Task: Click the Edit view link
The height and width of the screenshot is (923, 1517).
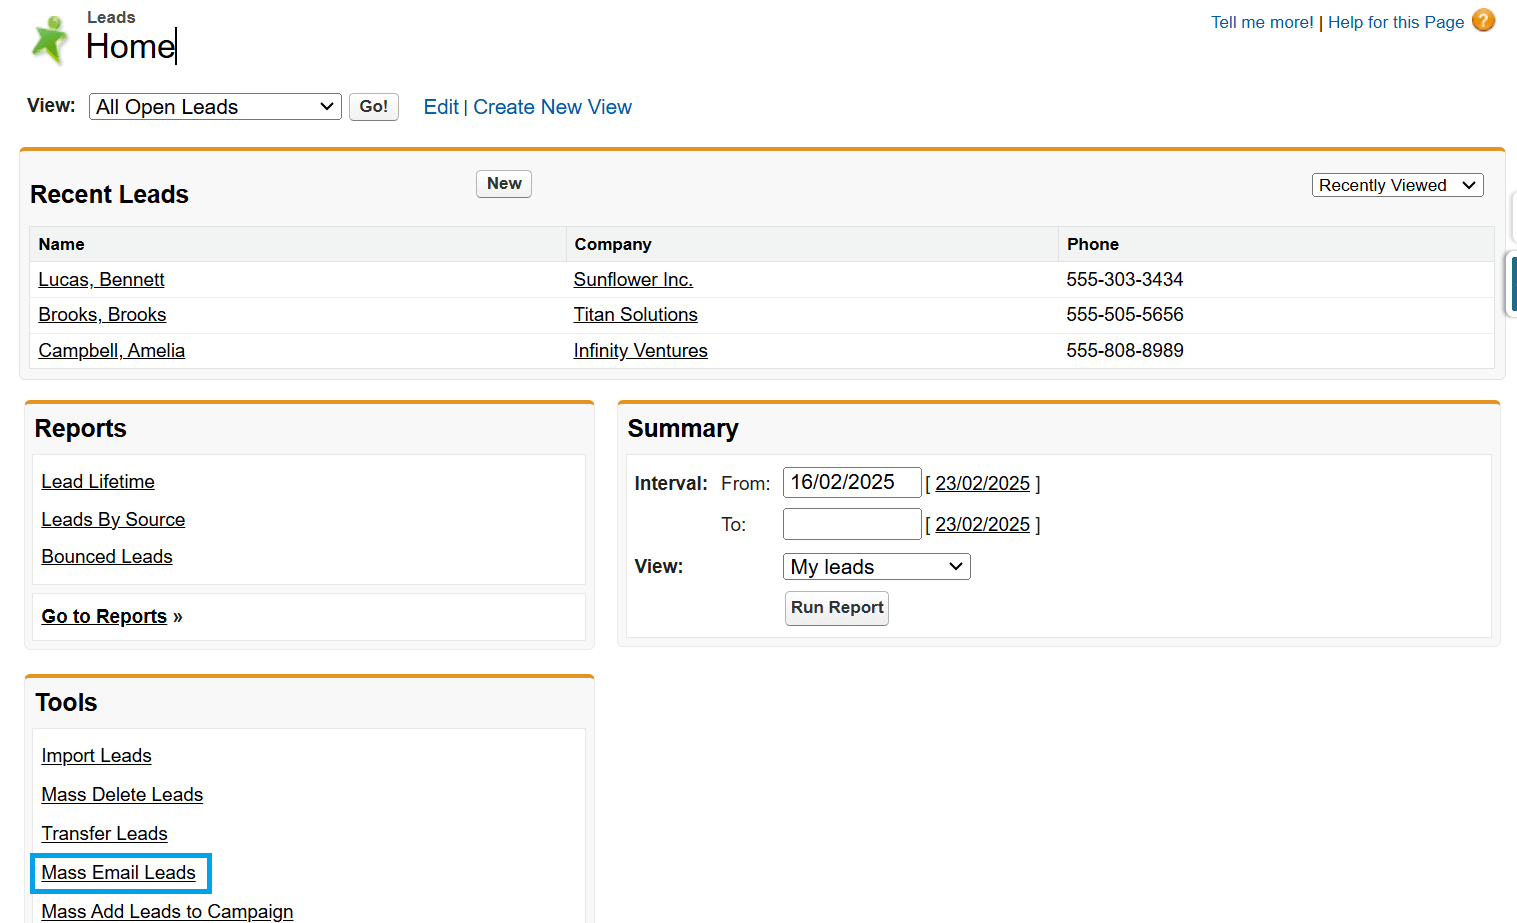Action: 440,107
